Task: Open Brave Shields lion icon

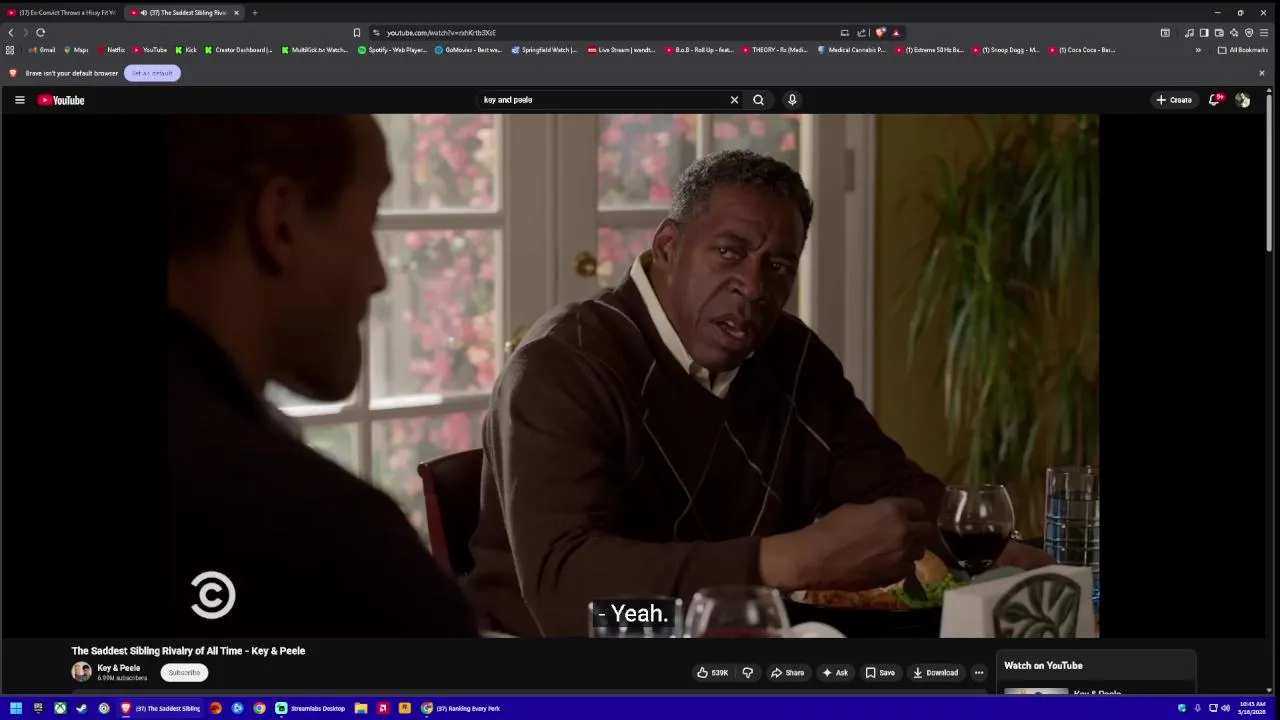Action: [x=880, y=33]
